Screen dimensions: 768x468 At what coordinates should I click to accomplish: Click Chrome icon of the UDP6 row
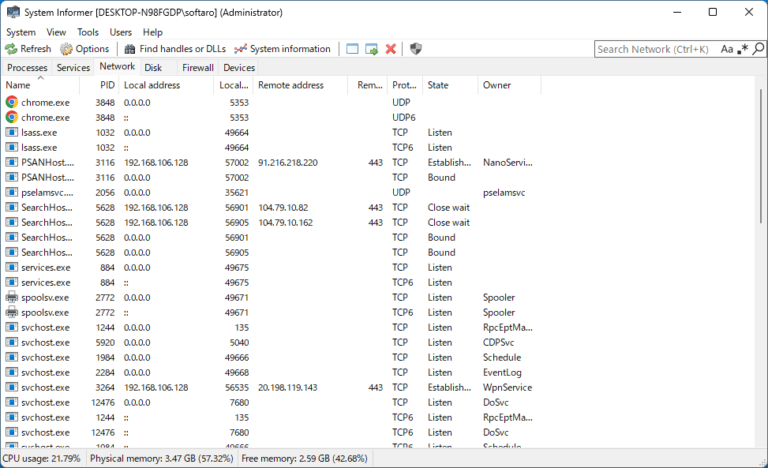tap(12, 117)
